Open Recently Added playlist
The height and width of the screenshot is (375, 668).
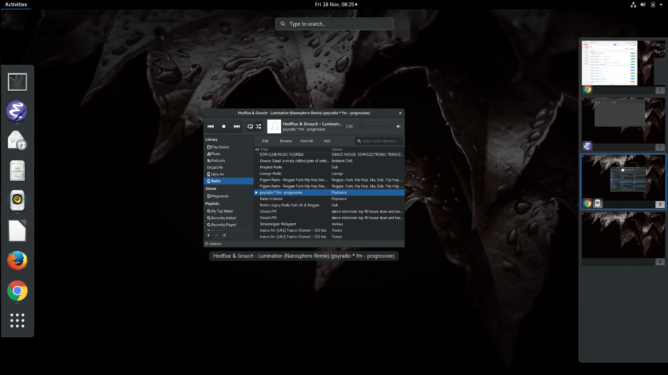pyautogui.click(x=229, y=218)
